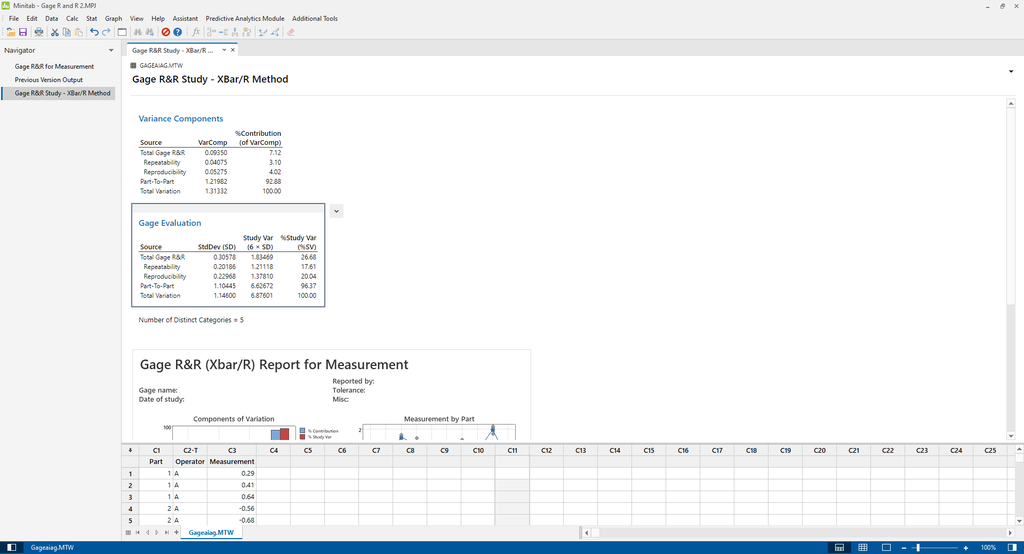Click the Undo arrow icon

(94, 32)
